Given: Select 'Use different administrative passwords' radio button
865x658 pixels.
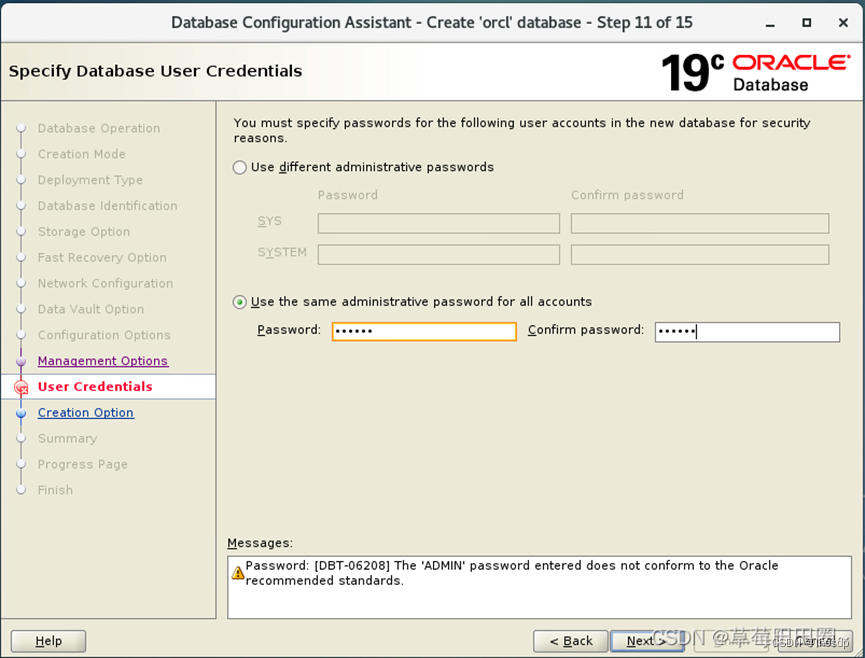Looking at the screenshot, I should click(x=239, y=167).
